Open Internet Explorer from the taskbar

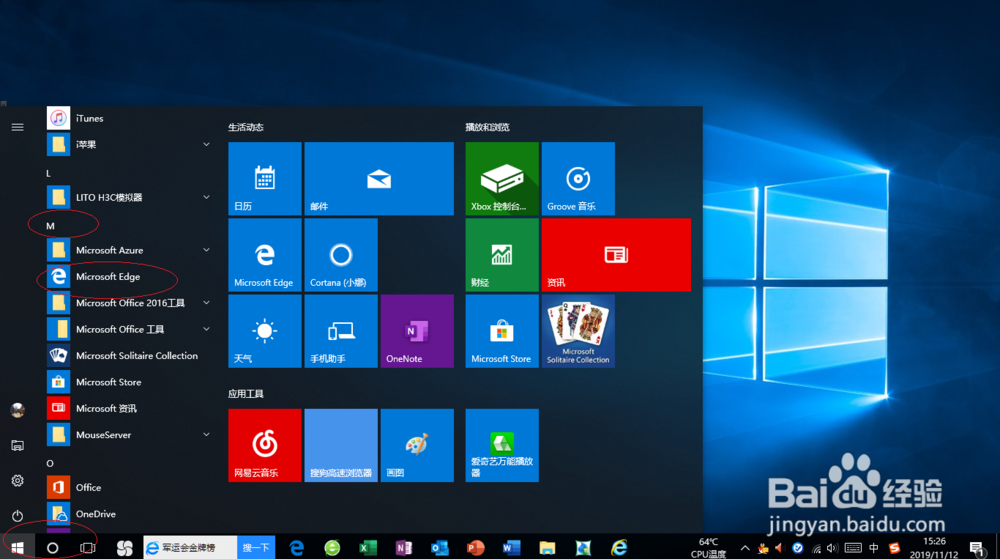619,548
